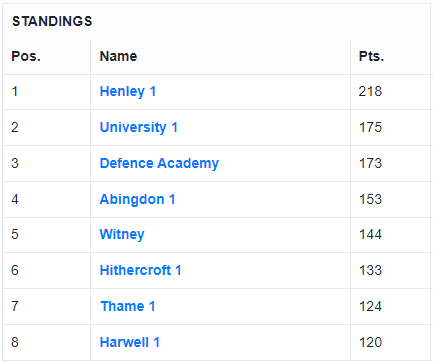Click the STANDINGS heading
433x363 pixels.
tap(52, 22)
